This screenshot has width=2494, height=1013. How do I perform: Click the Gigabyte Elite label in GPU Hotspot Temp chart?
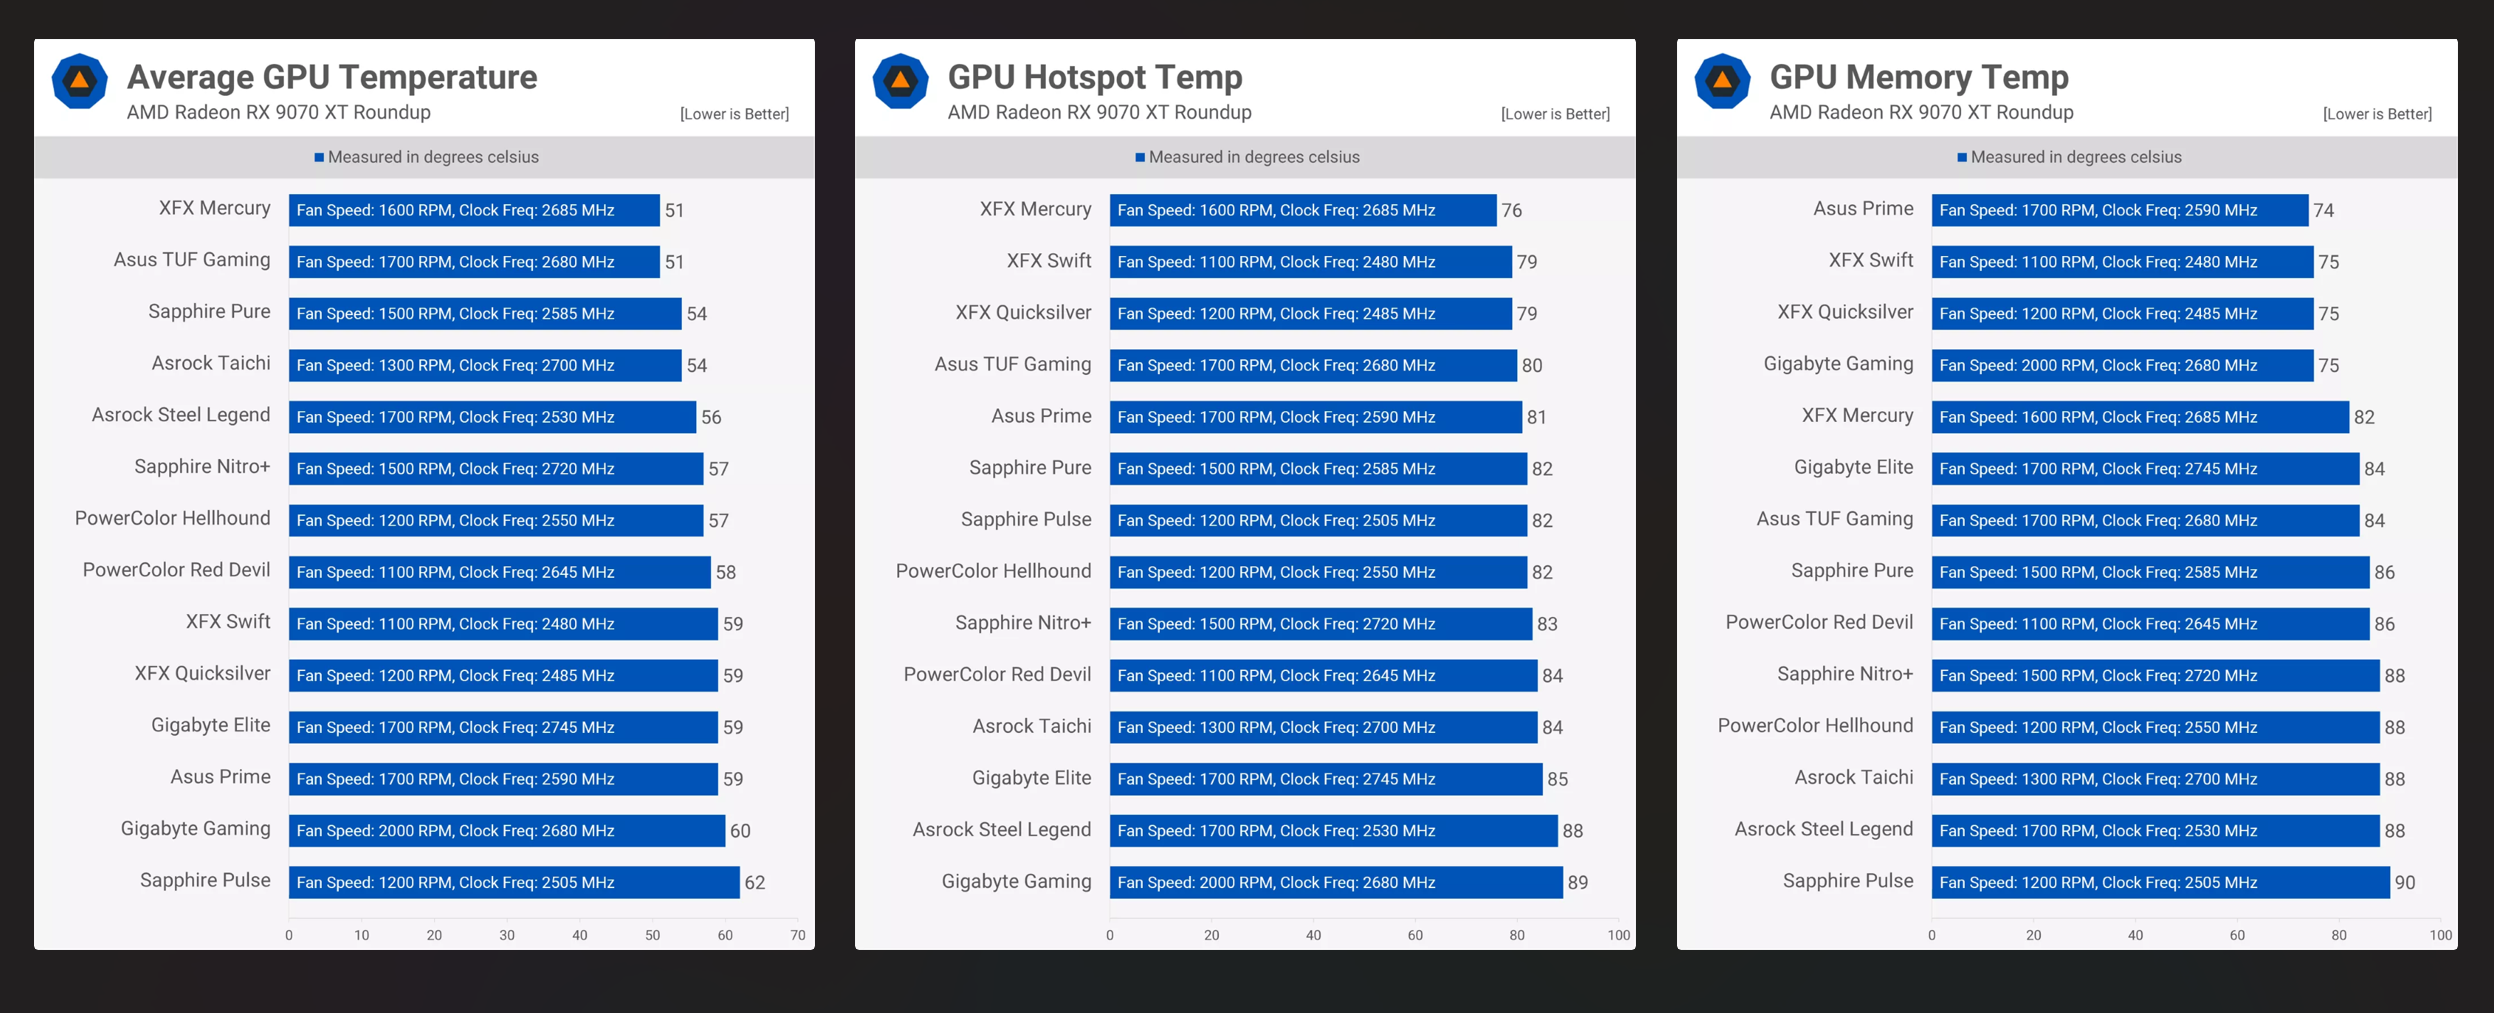1032,778
